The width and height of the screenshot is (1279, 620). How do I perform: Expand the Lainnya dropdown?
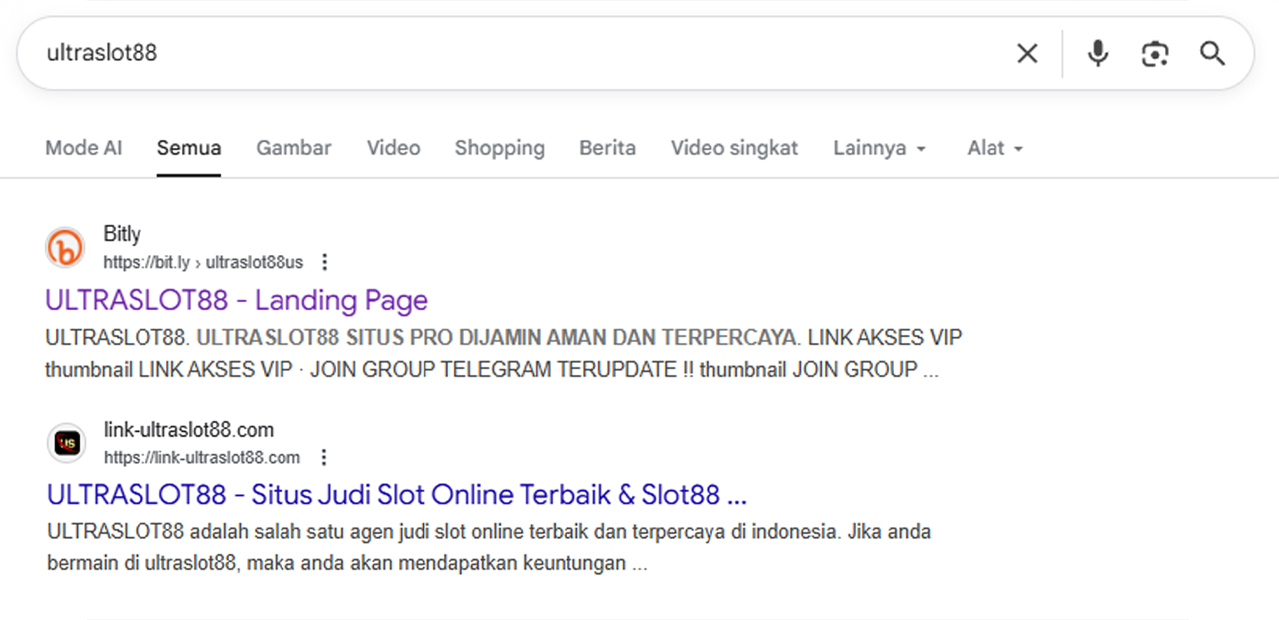pos(880,148)
